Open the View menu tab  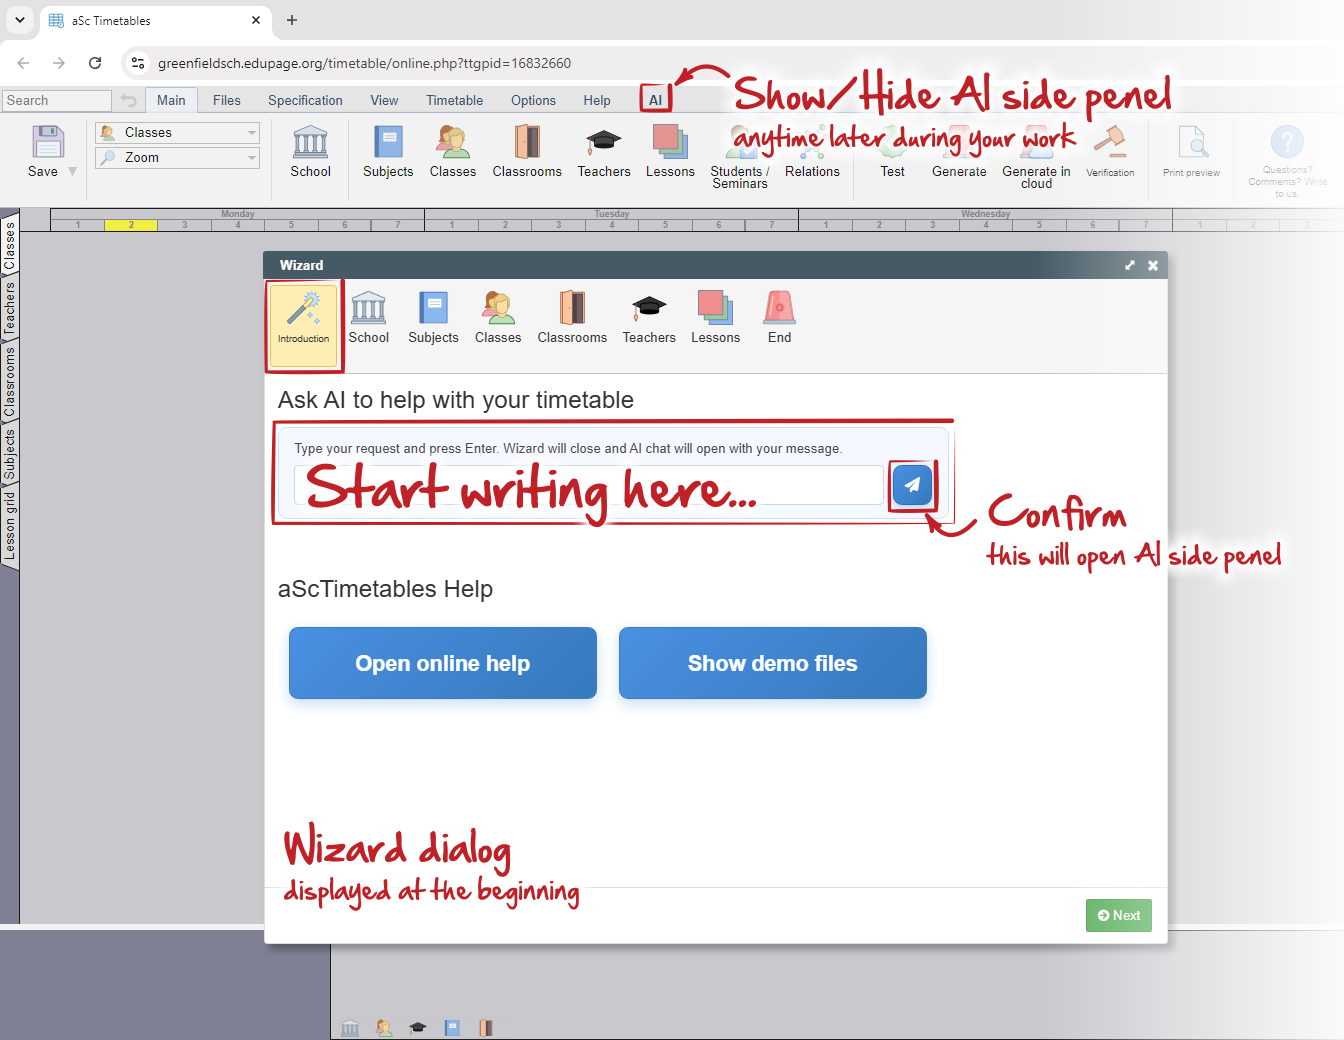point(384,100)
